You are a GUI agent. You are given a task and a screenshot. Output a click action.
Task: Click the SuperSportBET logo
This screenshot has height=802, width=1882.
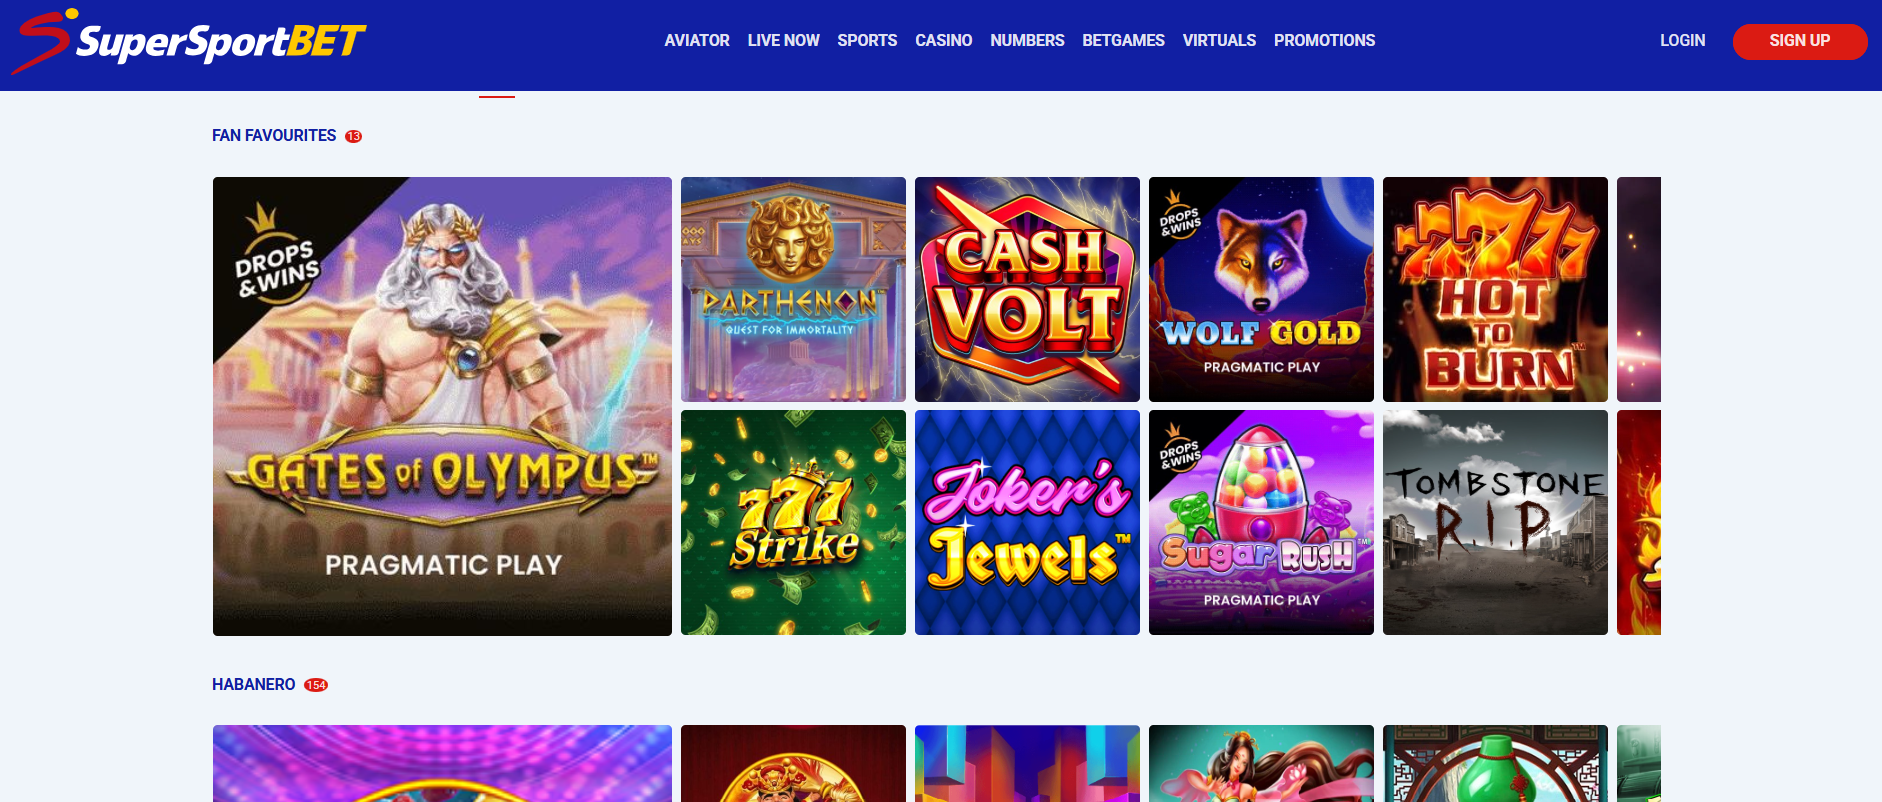[189, 41]
